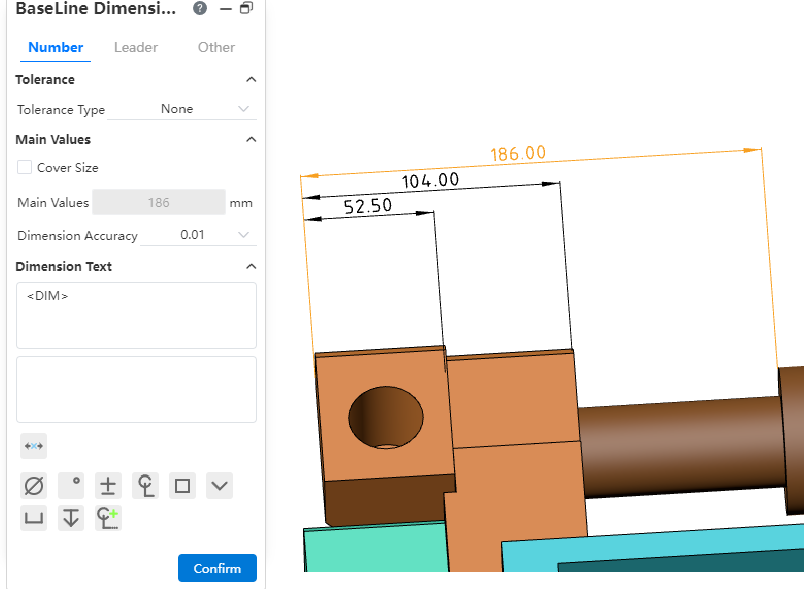
Task: Select the 104.00 dimension label
Action: click(430, 181)
